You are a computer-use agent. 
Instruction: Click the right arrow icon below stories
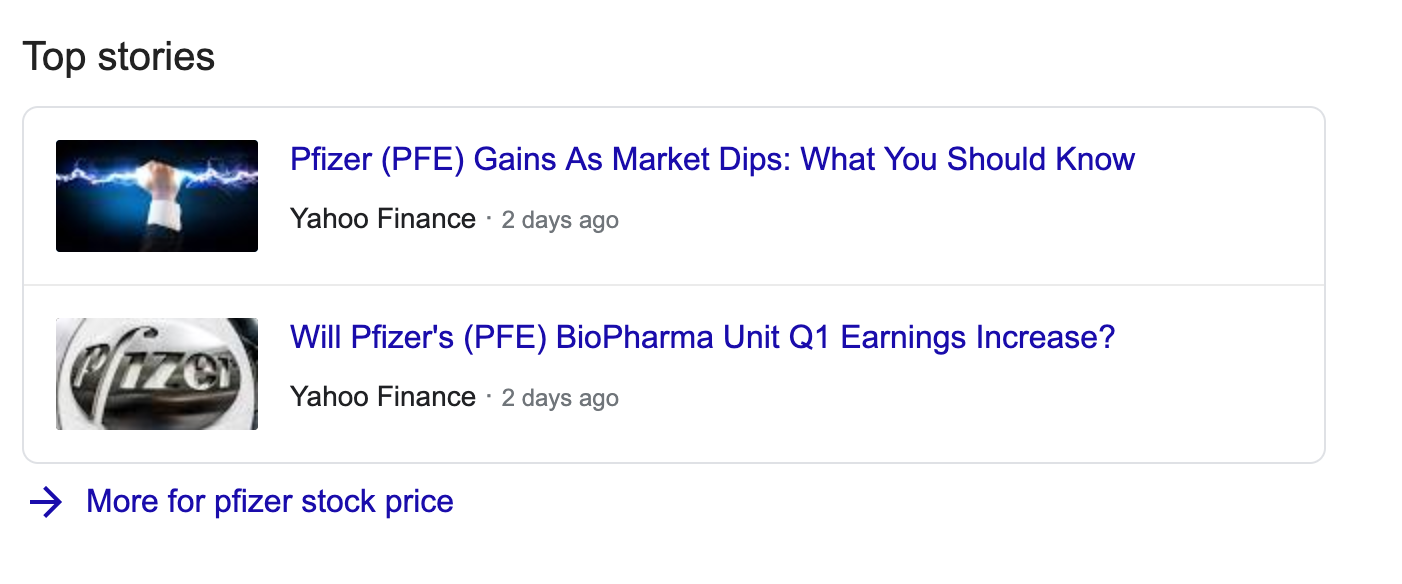coord(46,502)
